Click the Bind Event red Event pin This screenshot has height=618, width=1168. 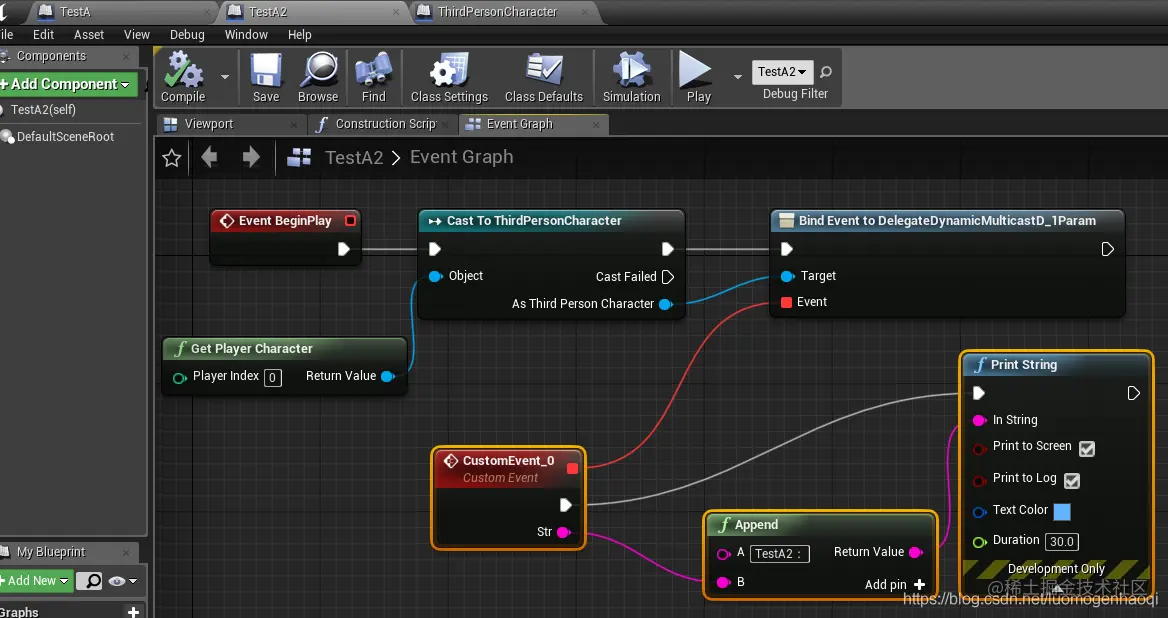pyautogui.click(x=787, y=302)
